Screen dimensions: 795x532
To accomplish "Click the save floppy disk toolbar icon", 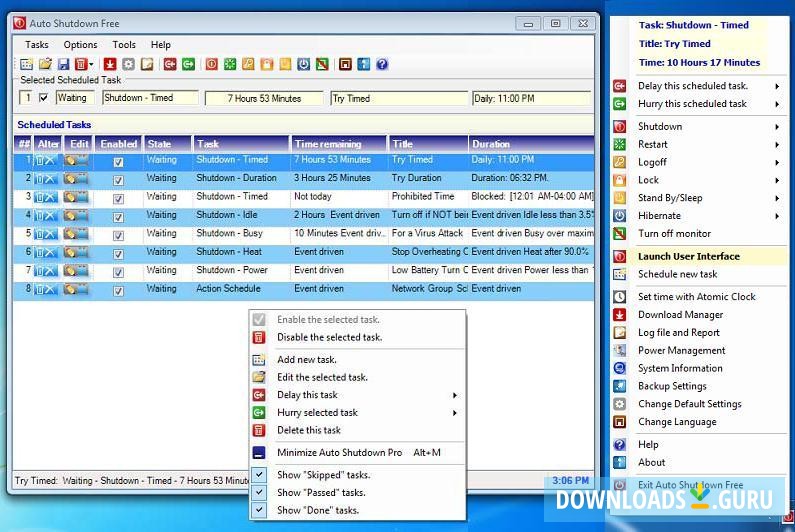I will pyautogui.click(x=63, y=64).
